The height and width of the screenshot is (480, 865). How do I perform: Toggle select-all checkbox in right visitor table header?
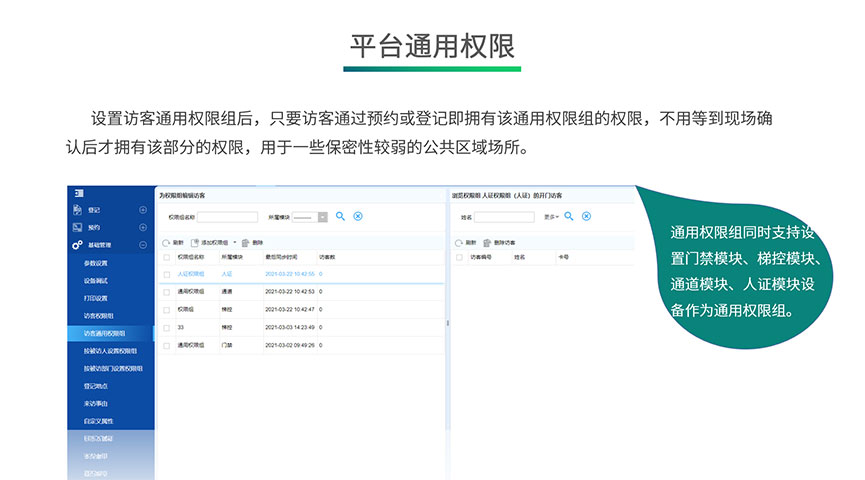(x=458, y=257)
